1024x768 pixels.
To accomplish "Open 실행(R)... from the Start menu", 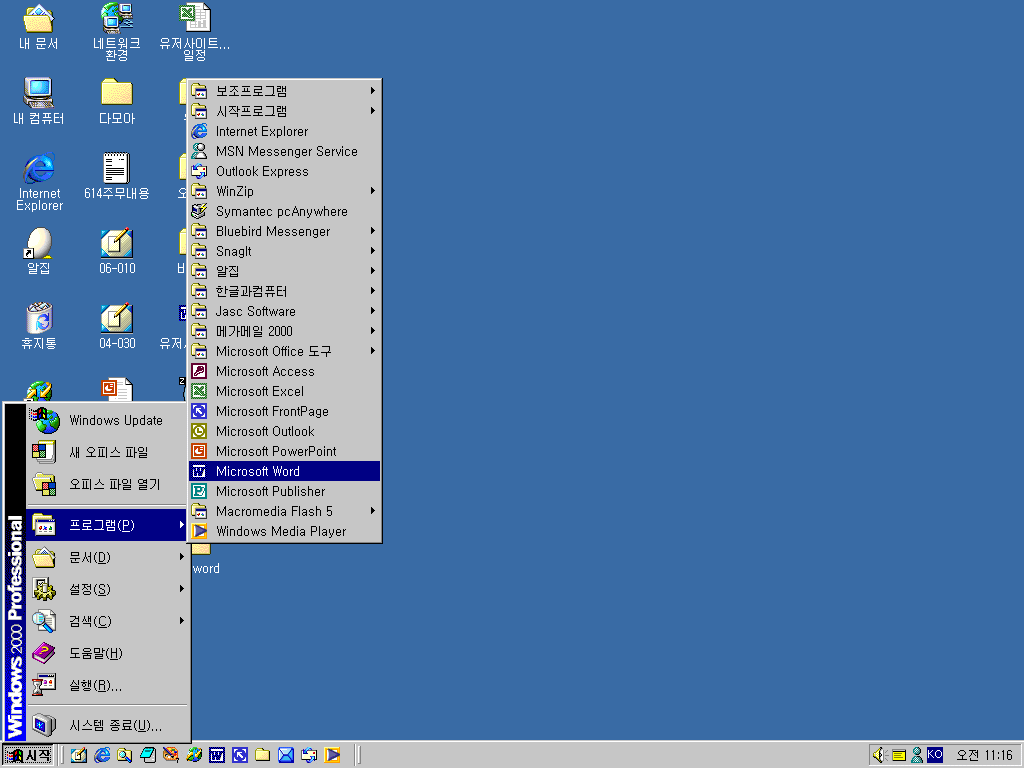I will pos(108,685).
